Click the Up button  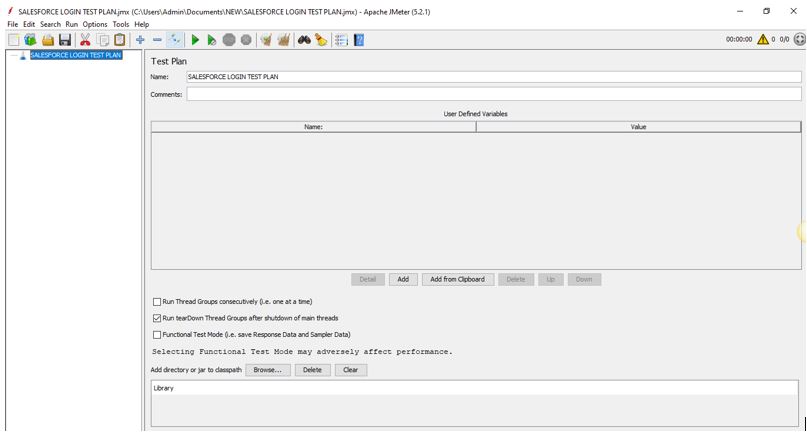(551, 279)
